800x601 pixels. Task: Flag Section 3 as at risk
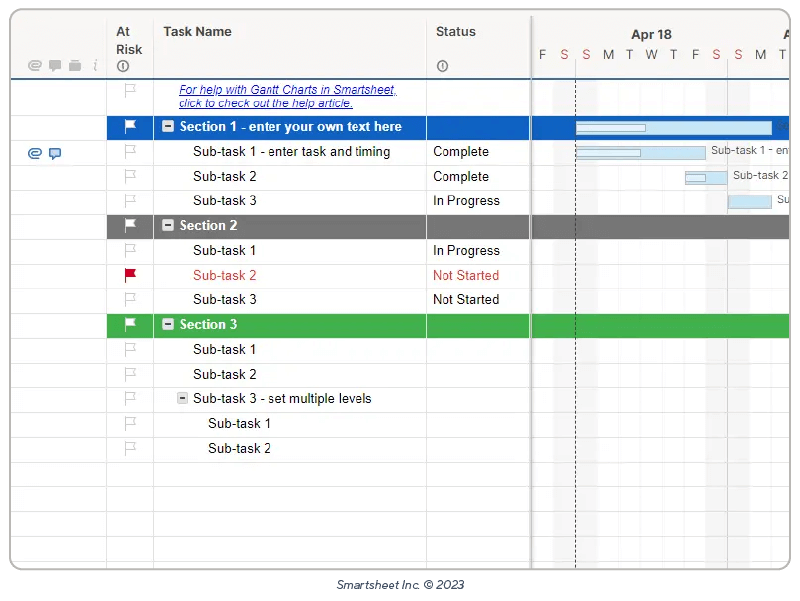coord(129,325)
